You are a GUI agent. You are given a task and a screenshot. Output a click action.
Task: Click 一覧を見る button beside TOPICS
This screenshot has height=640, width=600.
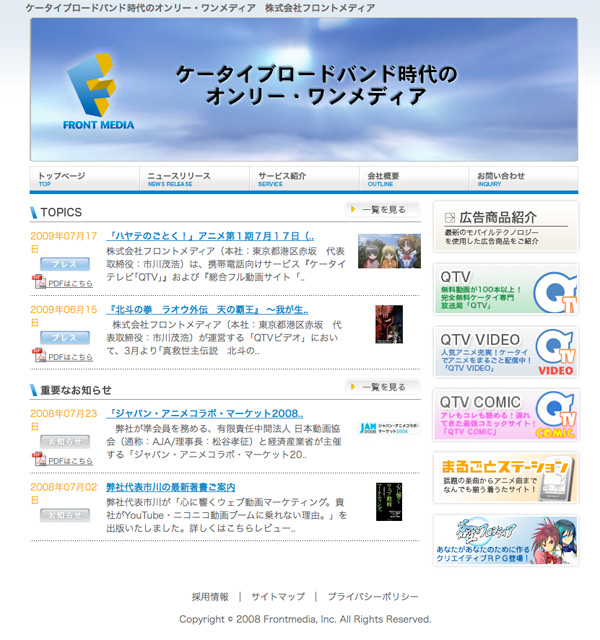coord(382,210)
